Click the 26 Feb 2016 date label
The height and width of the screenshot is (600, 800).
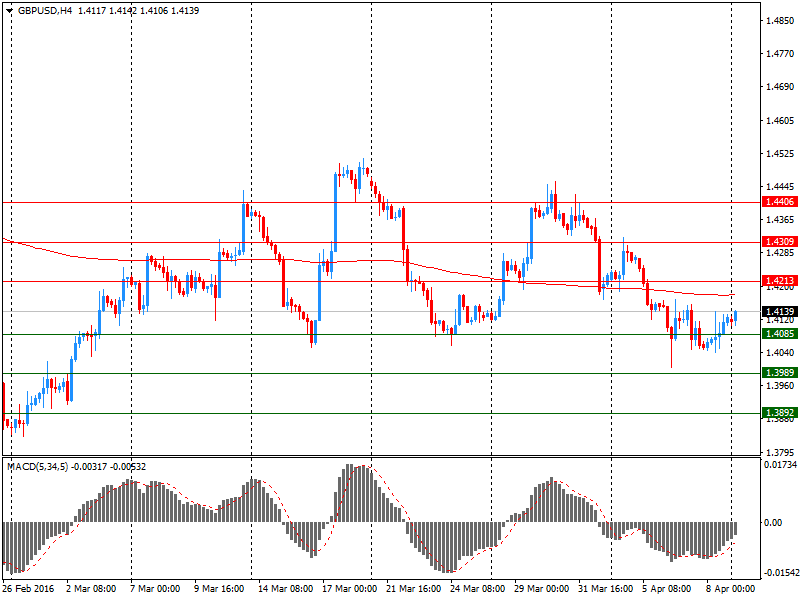[28, 589]
